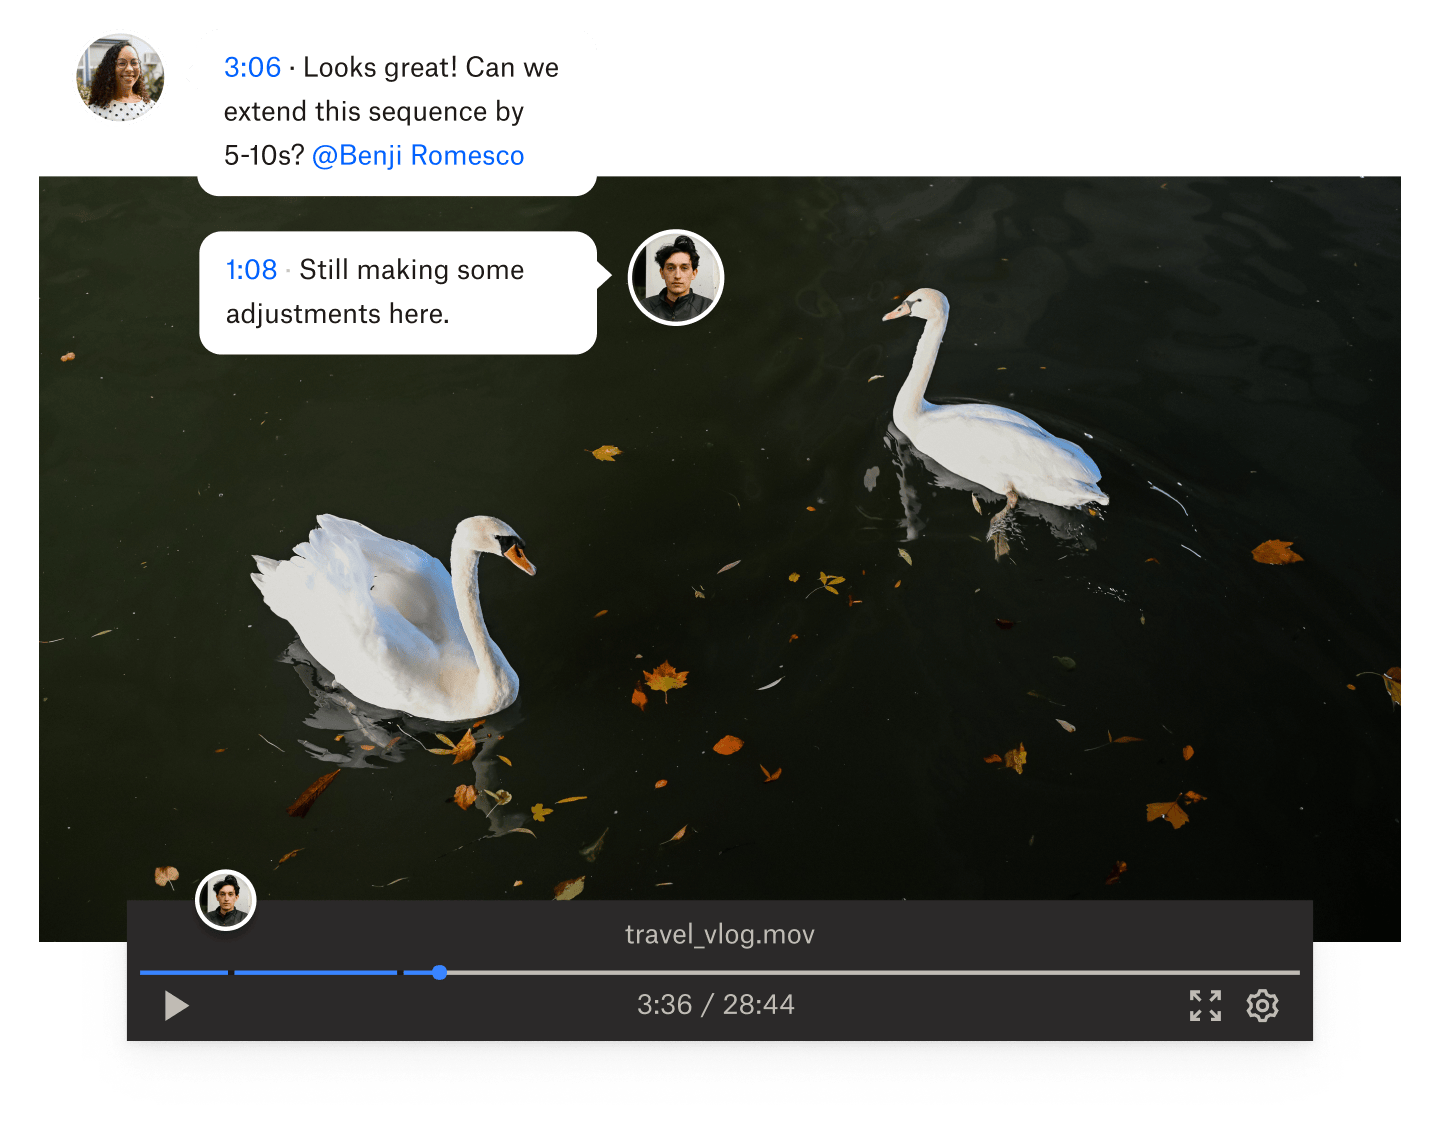
Task: Click the blue playhead on the progress bar
Action: [439, 972]
